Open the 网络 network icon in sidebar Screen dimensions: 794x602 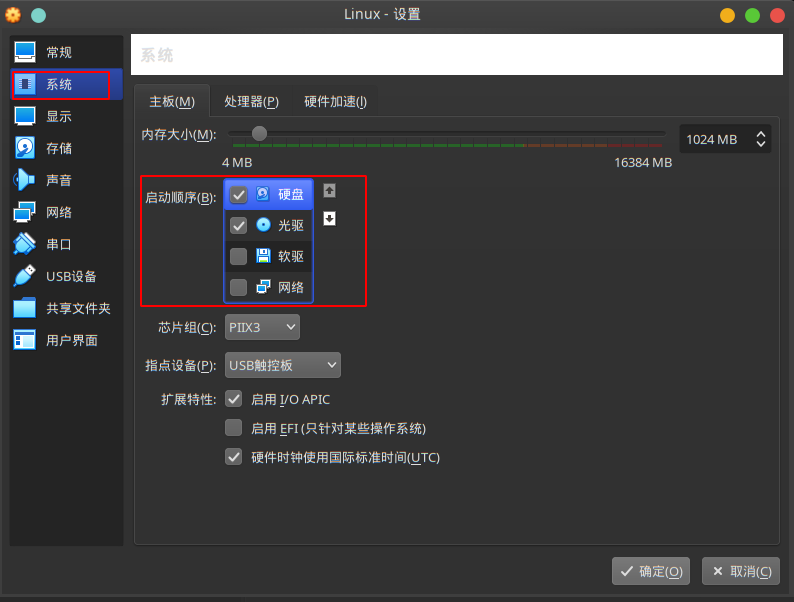(24, 212)
